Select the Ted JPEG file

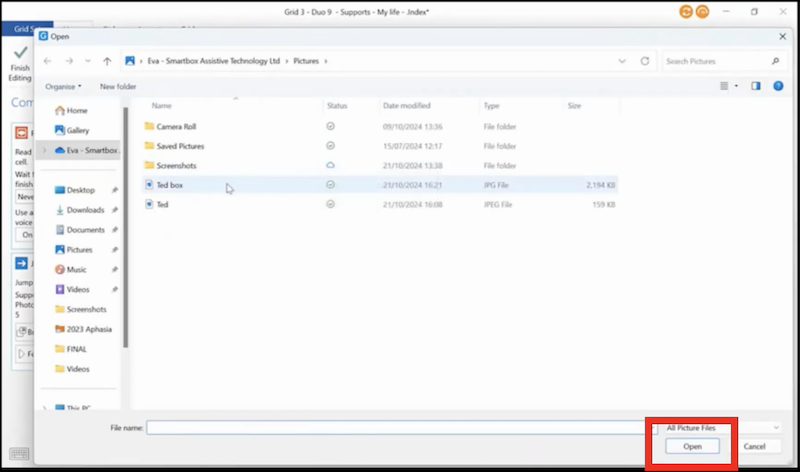click(x=162, y=204)
